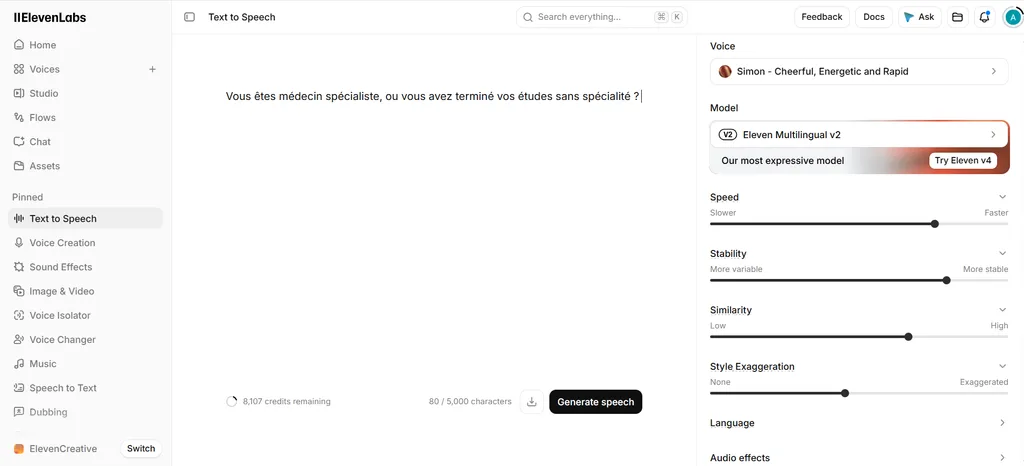This screenshot has width=1024, height=466.
Task: Expand the Language section
Action: click(859, 423)
